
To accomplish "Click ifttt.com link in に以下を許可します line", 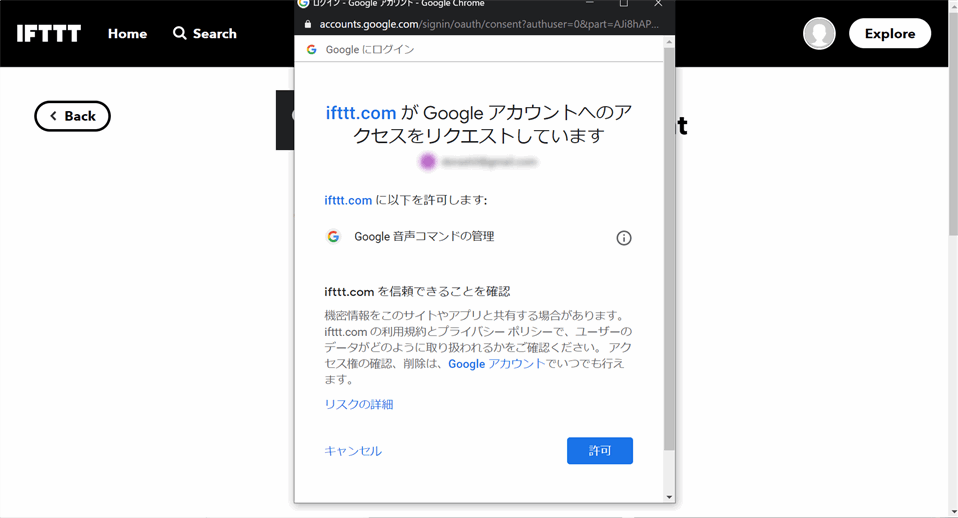I will click(348, 200).
